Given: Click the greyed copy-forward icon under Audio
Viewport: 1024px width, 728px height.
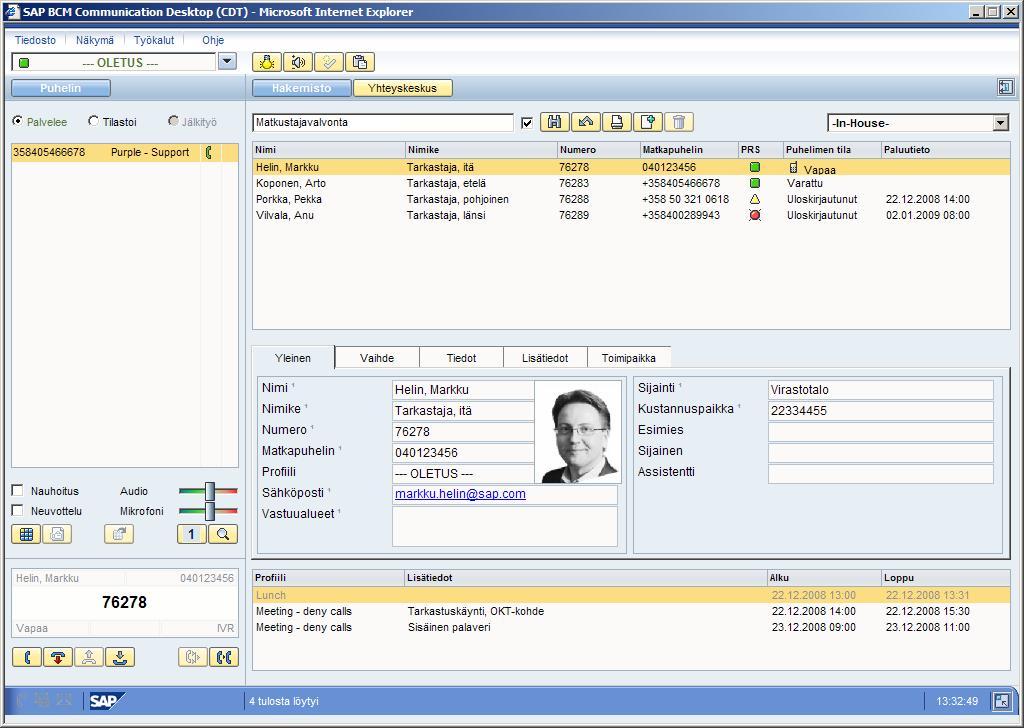Looking at the screenshot, I should 119,534.
